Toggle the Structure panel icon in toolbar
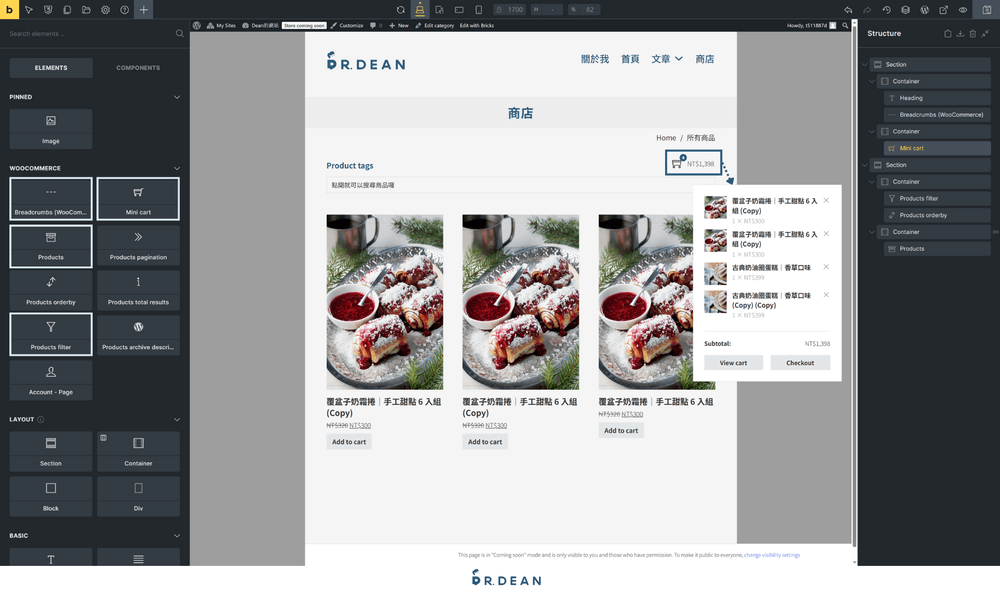The height and width of the screenshot is (593, 1000). point(987,10)
